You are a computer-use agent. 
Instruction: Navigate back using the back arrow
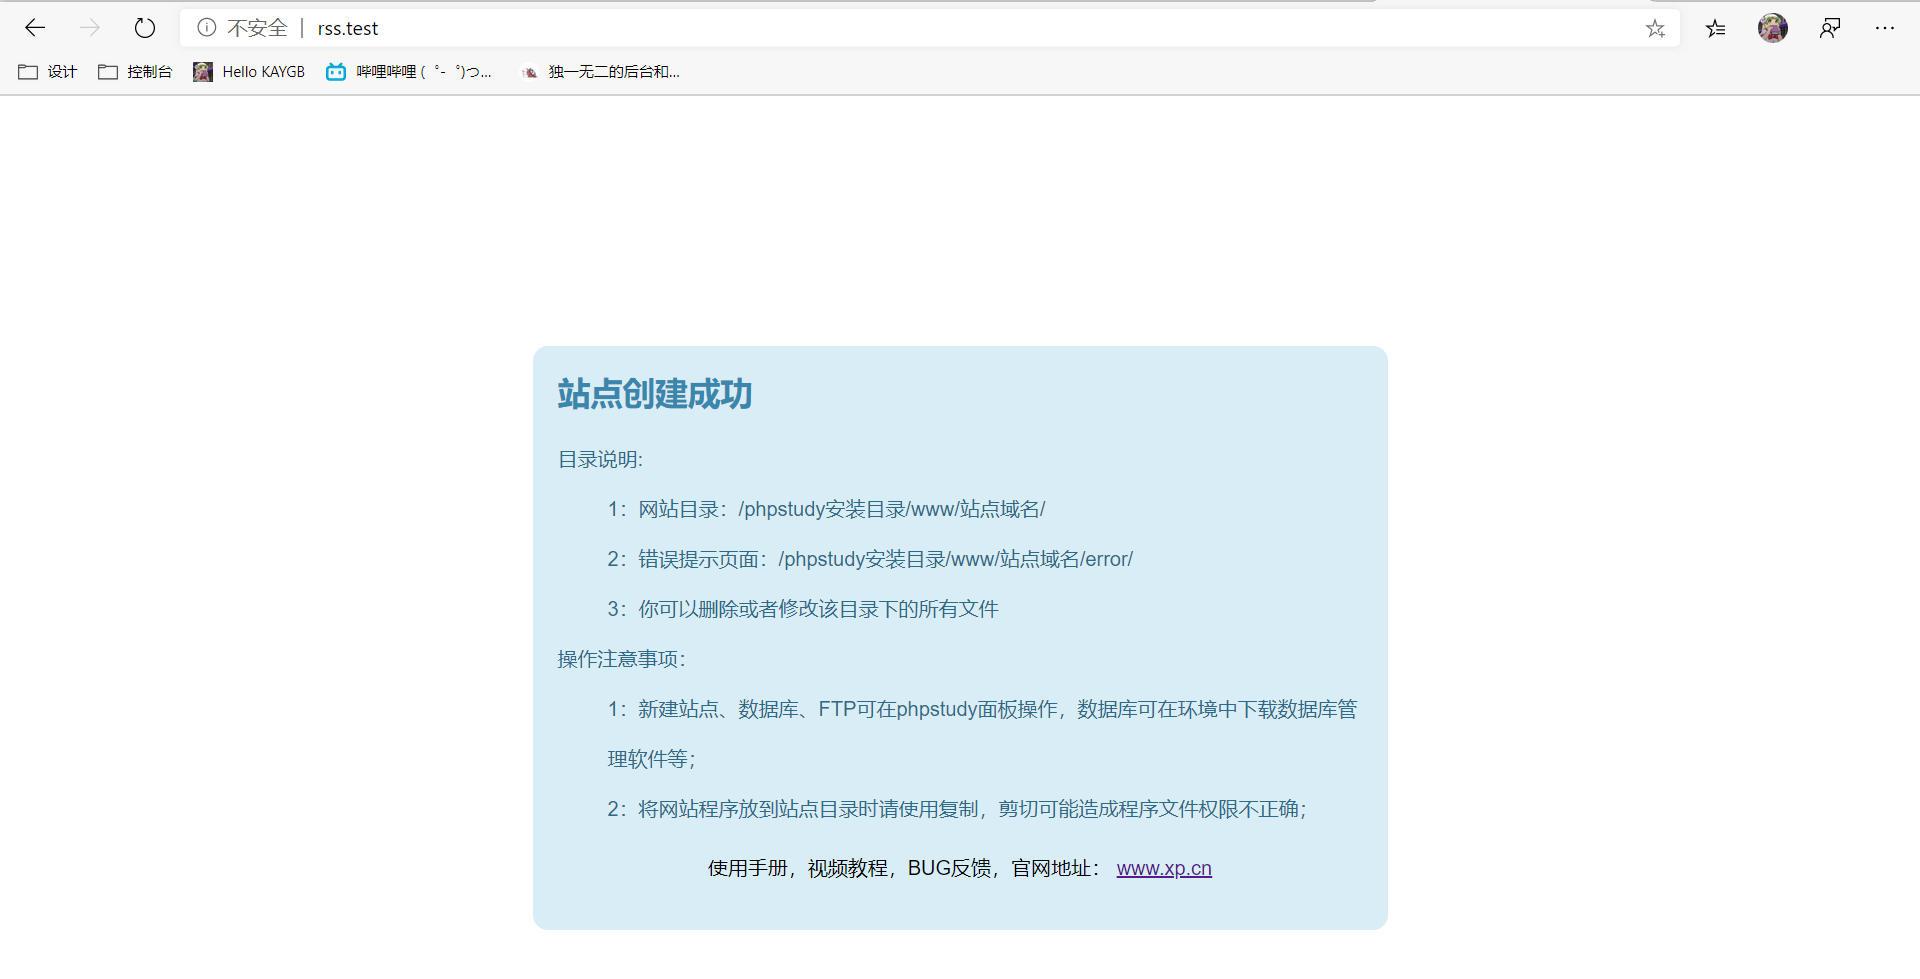36,28
